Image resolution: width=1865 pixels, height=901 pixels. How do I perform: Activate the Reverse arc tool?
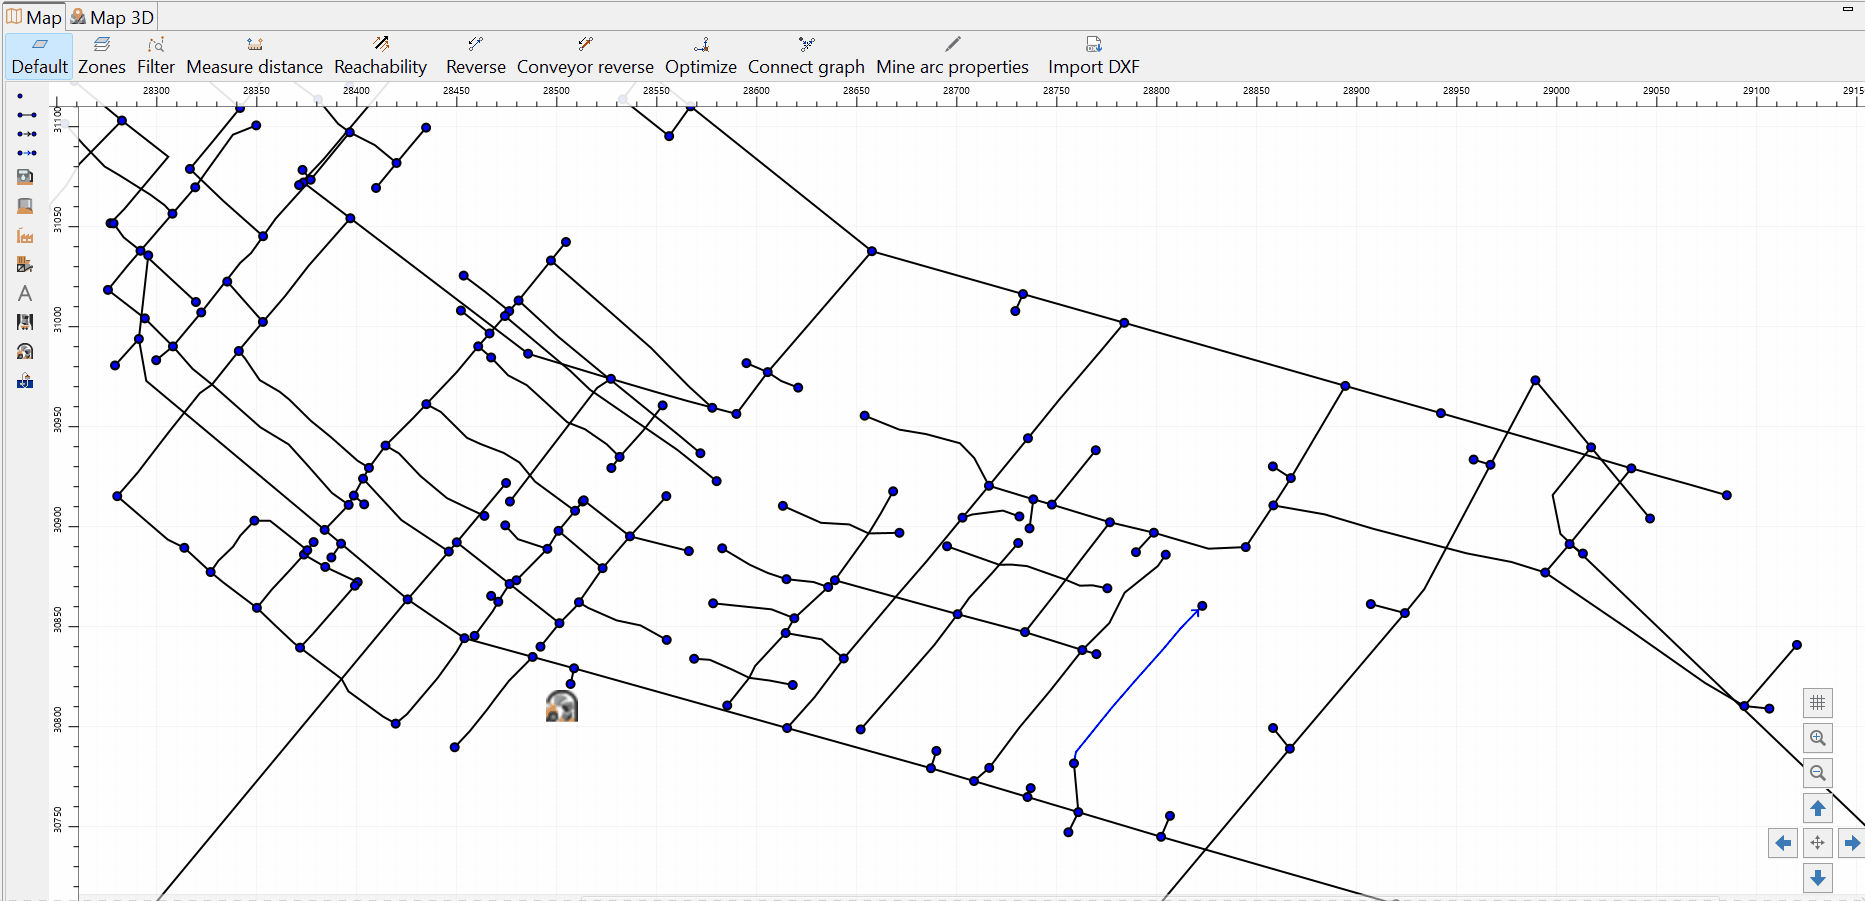click(x=476, y=56)
